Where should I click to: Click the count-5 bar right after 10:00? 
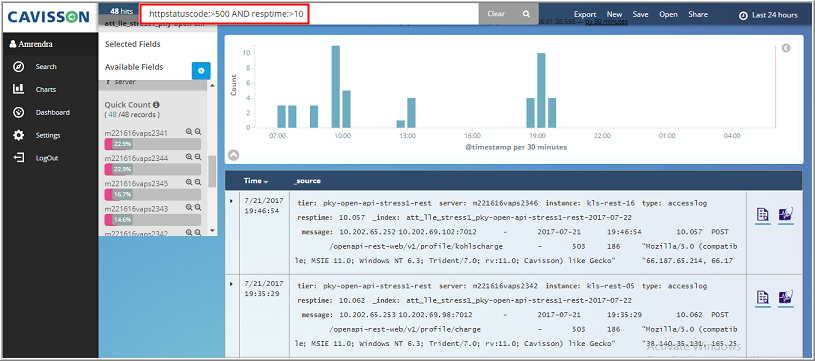pyautogui.click(x=347, y=109)
